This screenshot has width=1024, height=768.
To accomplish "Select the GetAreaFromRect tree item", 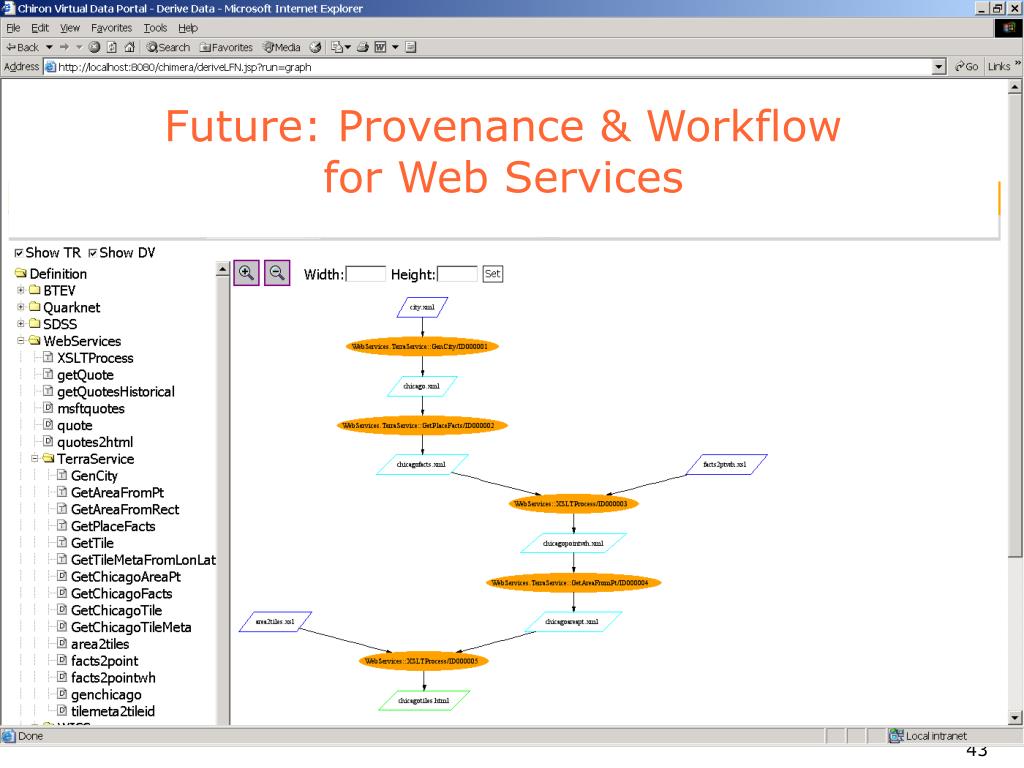I will click(x=125, y=509).
